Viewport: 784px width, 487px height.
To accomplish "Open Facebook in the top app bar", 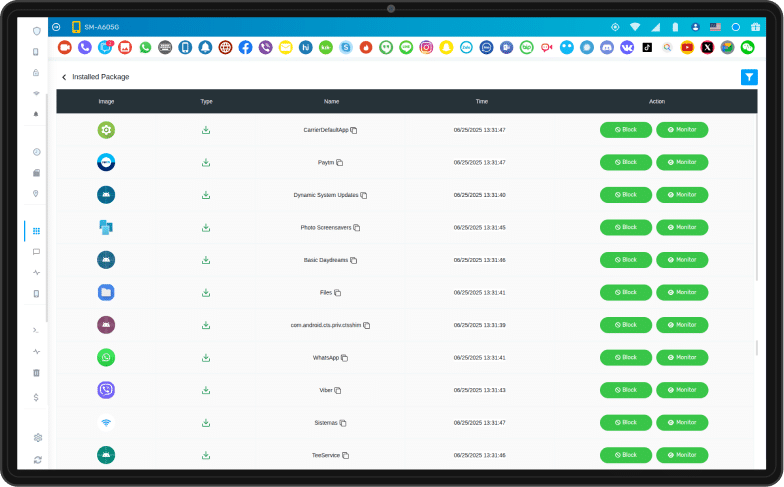I will pyautogui.click(x=246, y=48).
